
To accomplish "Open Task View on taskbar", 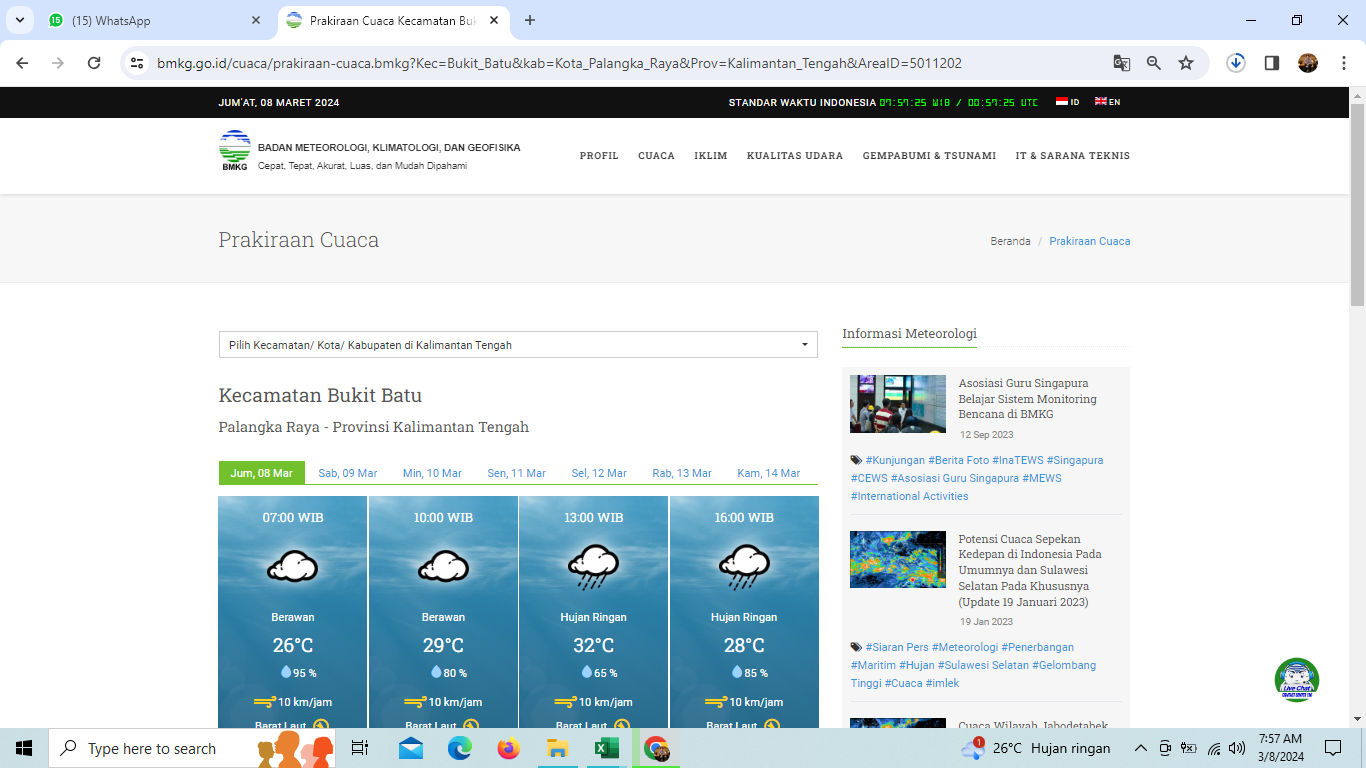I will pyautogui.click(x=360, y=748).
